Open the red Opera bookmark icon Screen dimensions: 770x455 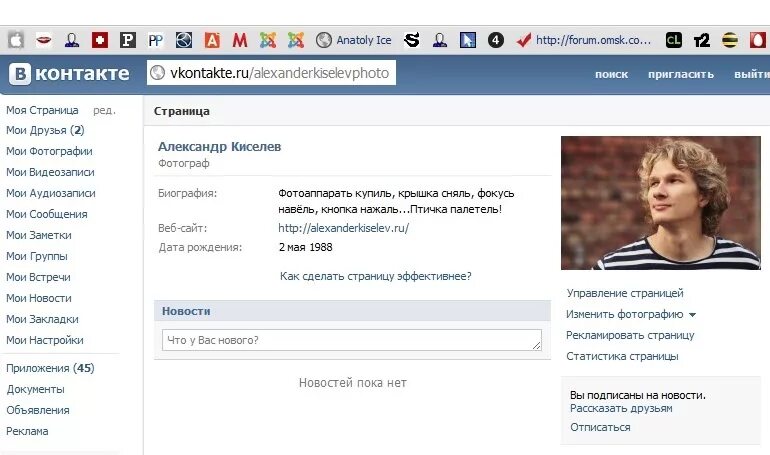point(758,40)
